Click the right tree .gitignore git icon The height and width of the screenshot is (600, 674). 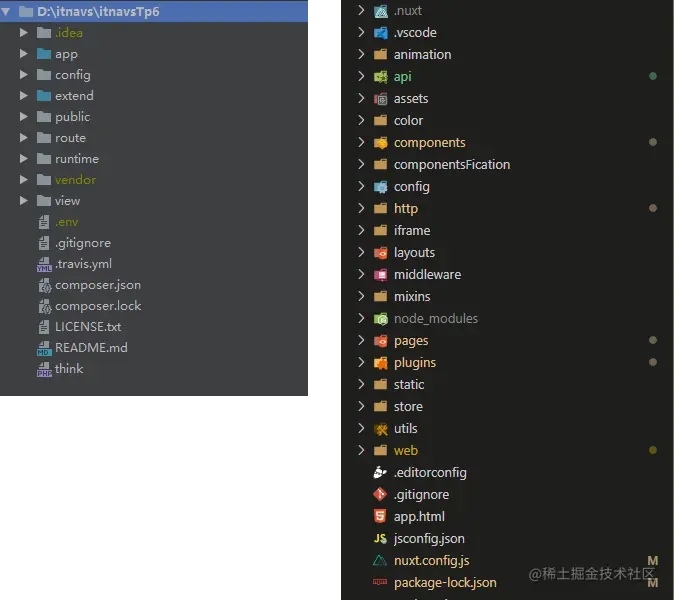pos(380,494)
